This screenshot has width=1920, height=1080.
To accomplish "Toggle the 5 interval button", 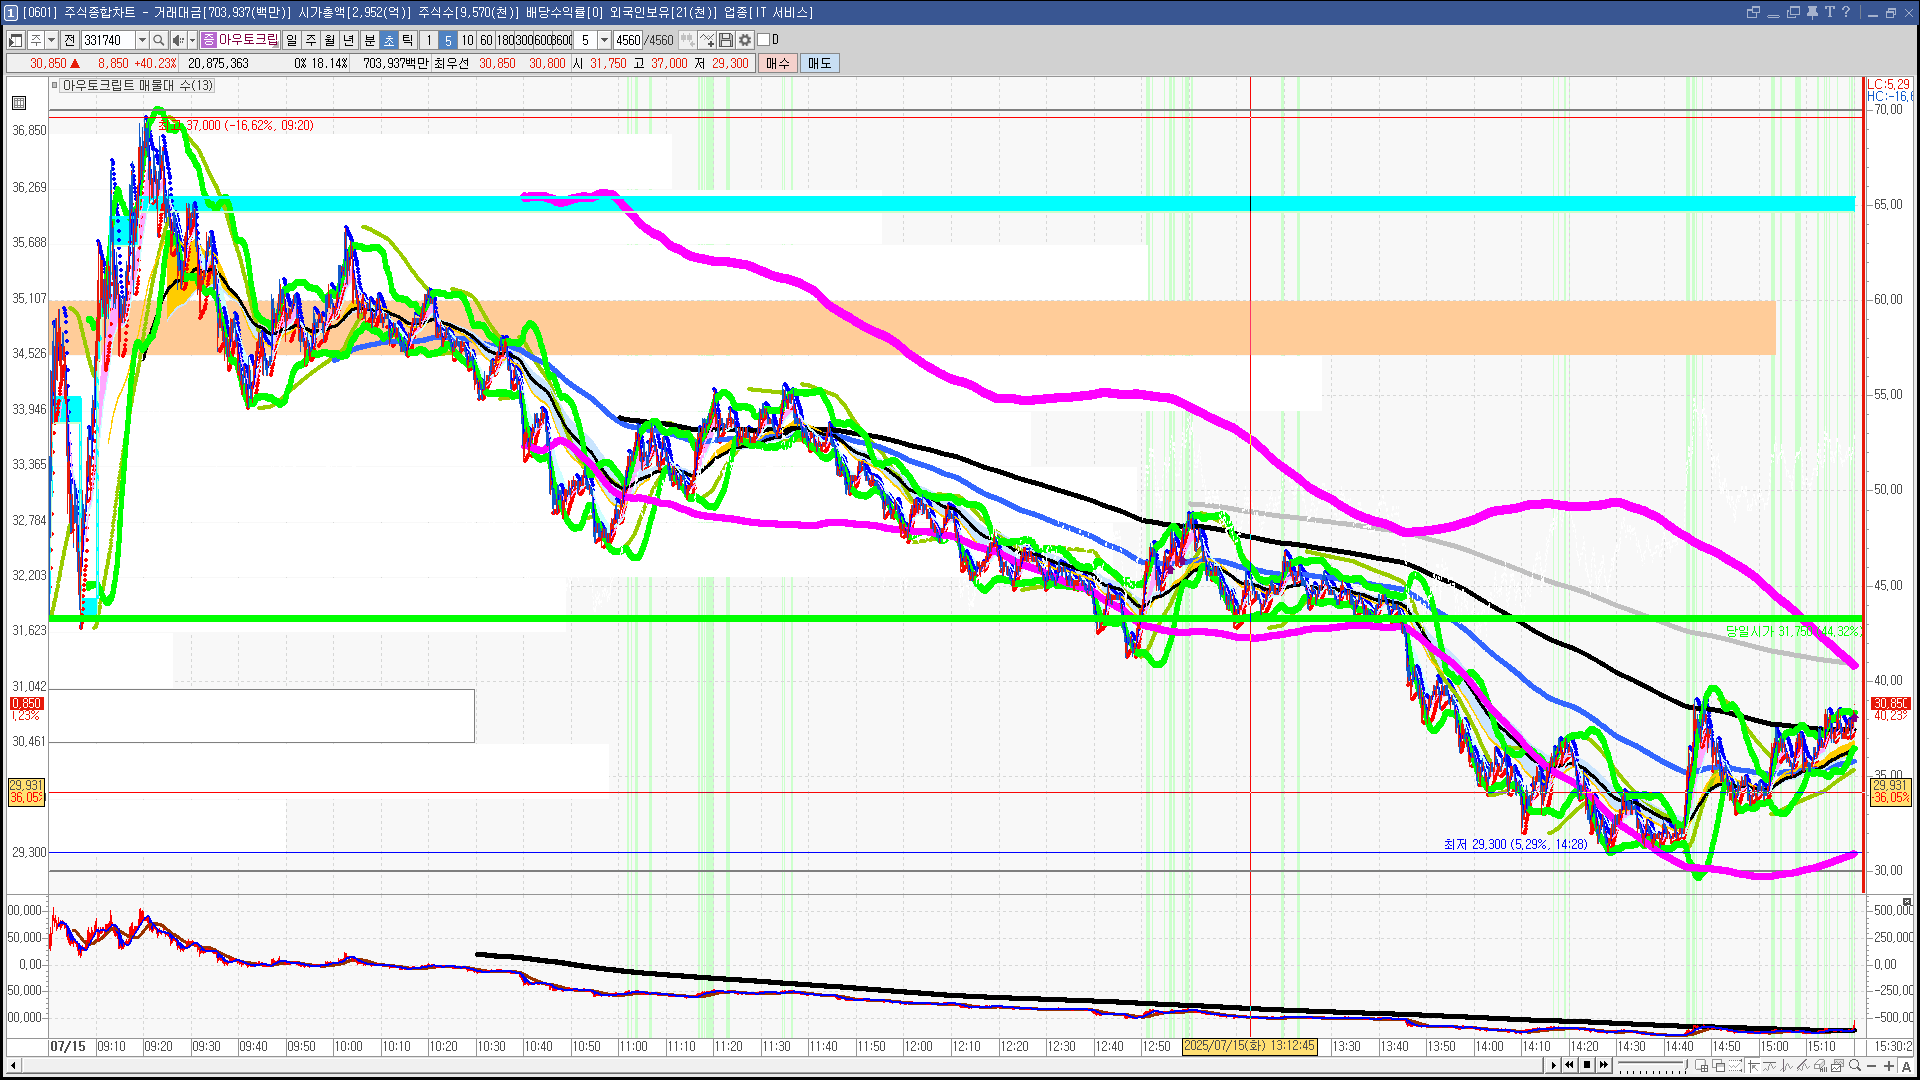I will click(x=448, y=40).
